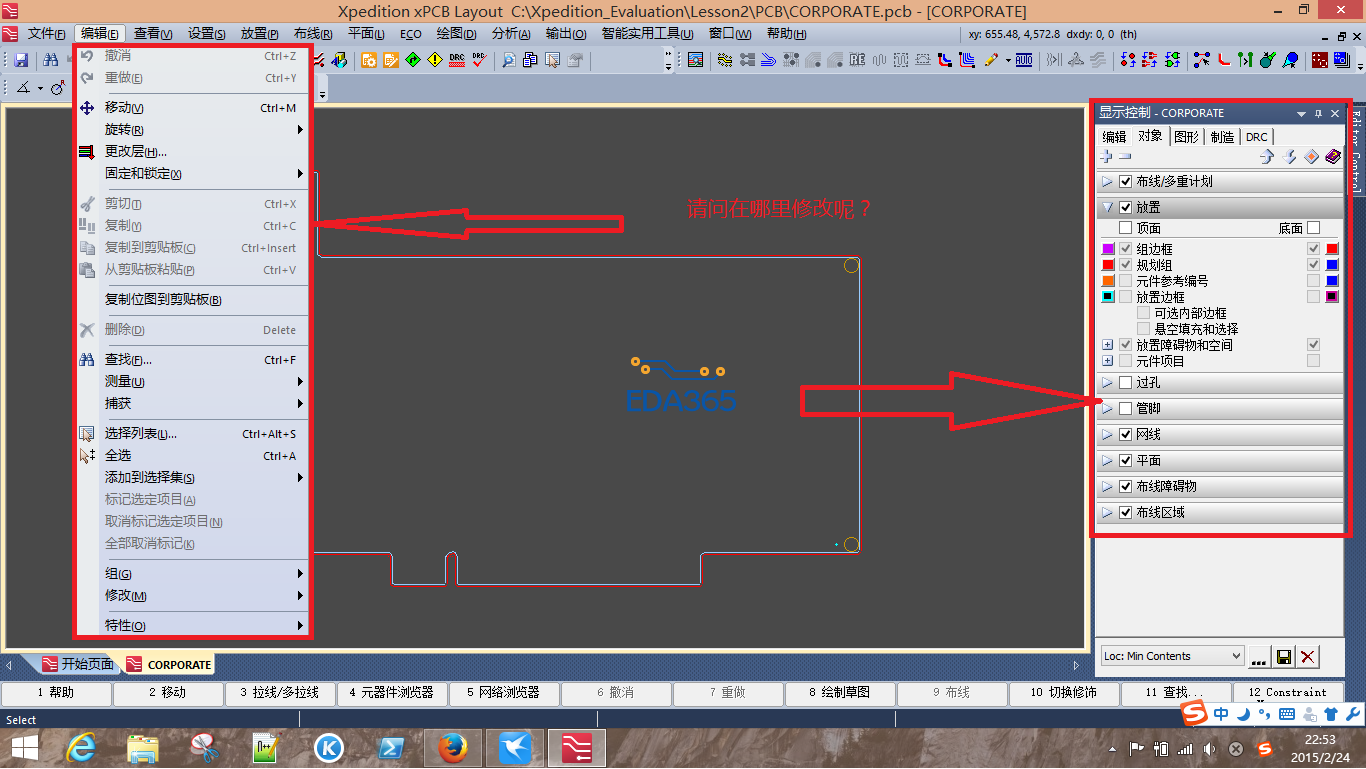The height and width of the screenshot is (769, 1366).
Task: Expand the 布线区域 section
Action: point(1107,513)
